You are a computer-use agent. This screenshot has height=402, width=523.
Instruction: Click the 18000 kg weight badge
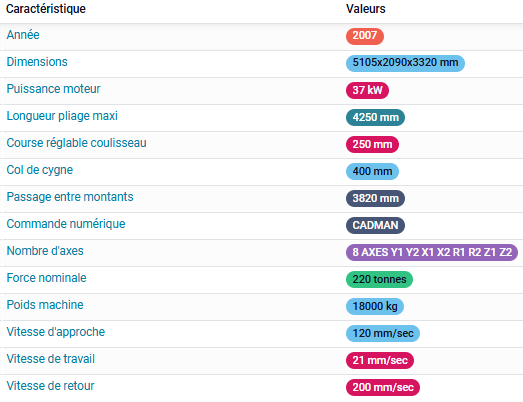click(x=375, y=306)
